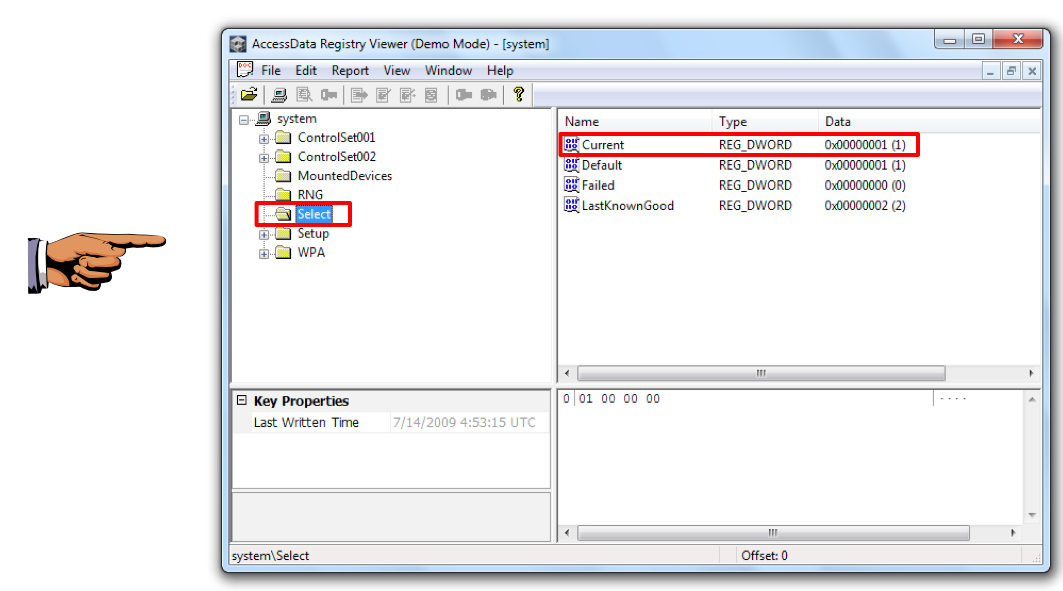Click the registry value icon beside LastKnownGood
The image size is (1063, 591).
tap(571, 205)
